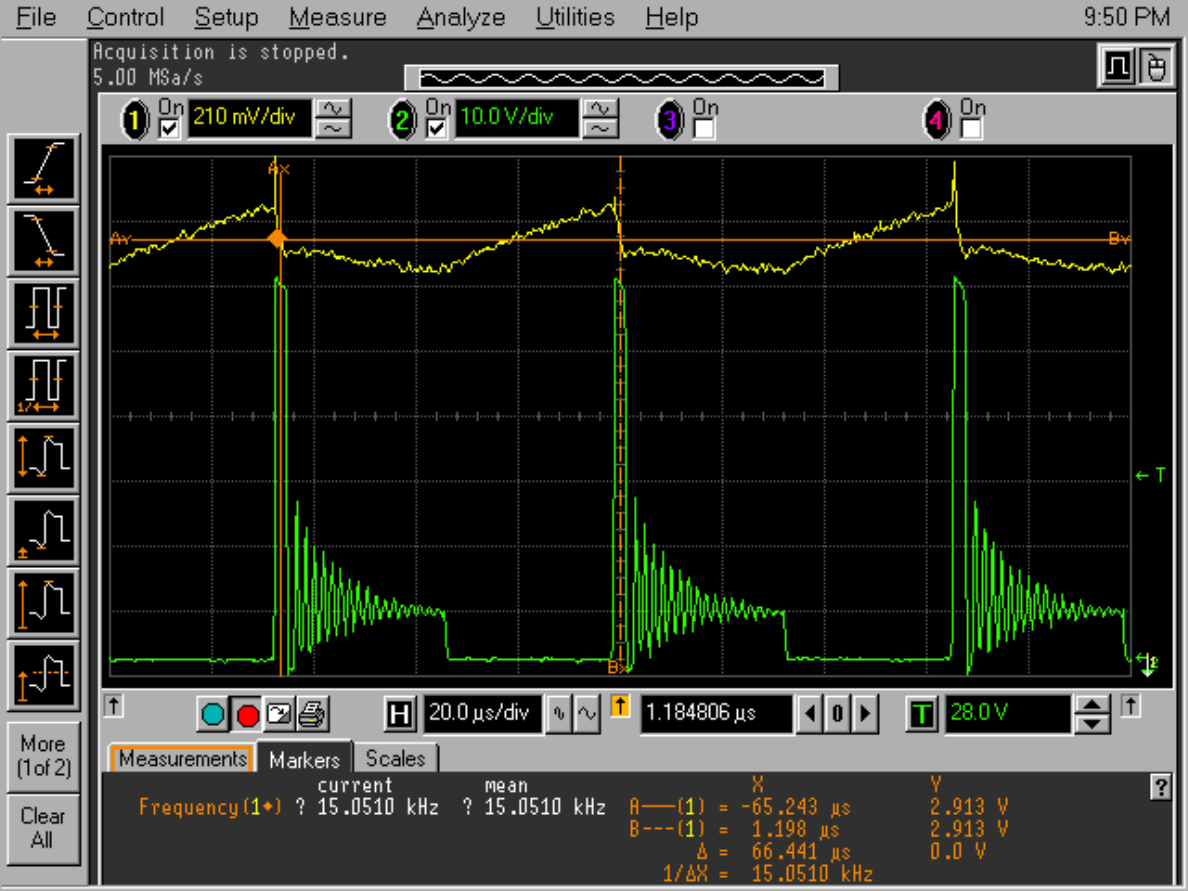Image resolution: width=1188 pixels, height=891 pixels.
Task: Open the File menu
Action: tap(36, 17)
